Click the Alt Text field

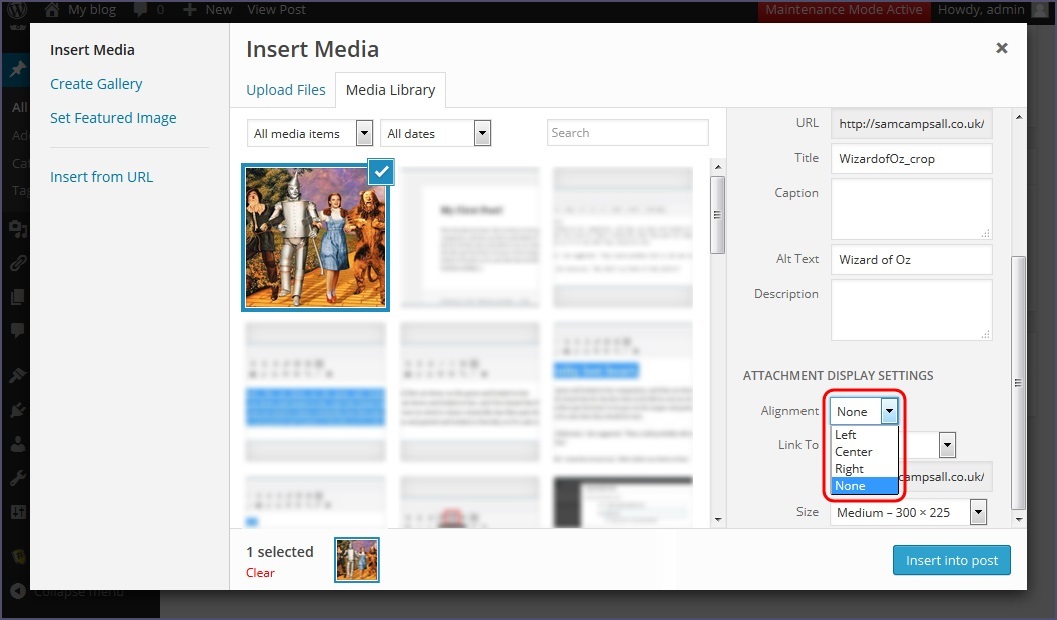click(x=911, y=260)
